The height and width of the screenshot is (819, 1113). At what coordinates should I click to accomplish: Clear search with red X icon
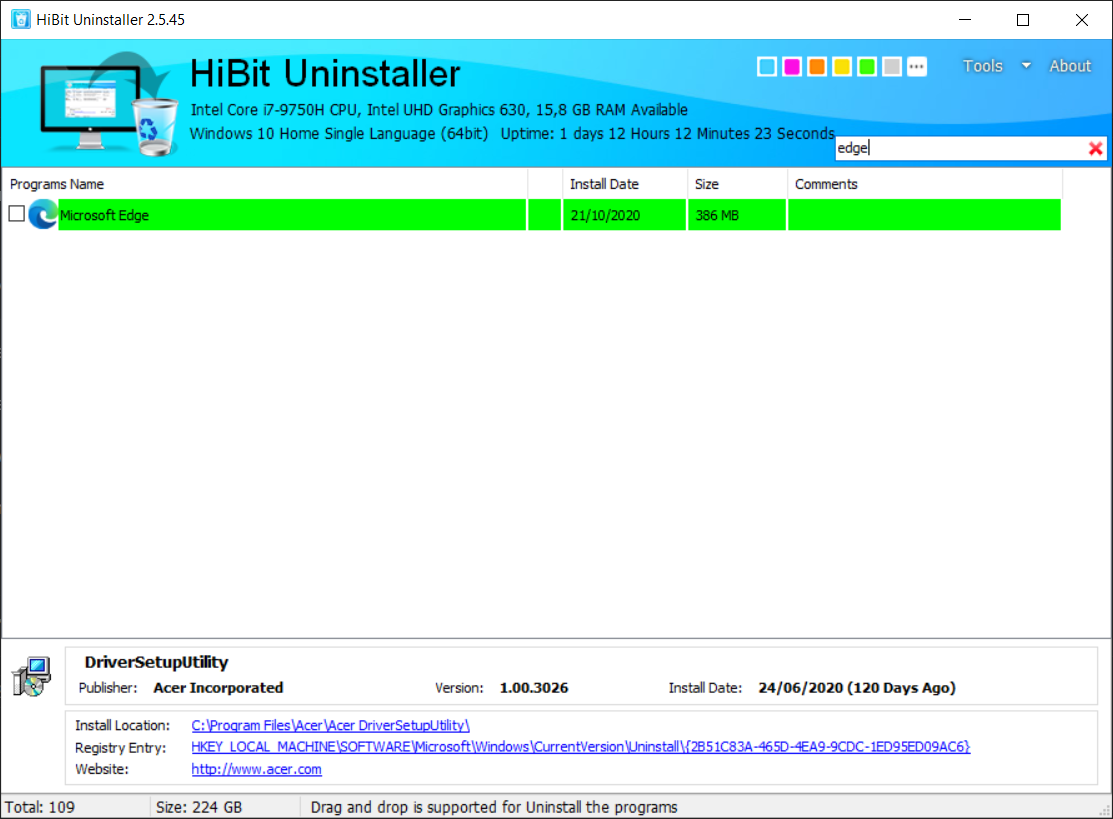coord(1095,148)
